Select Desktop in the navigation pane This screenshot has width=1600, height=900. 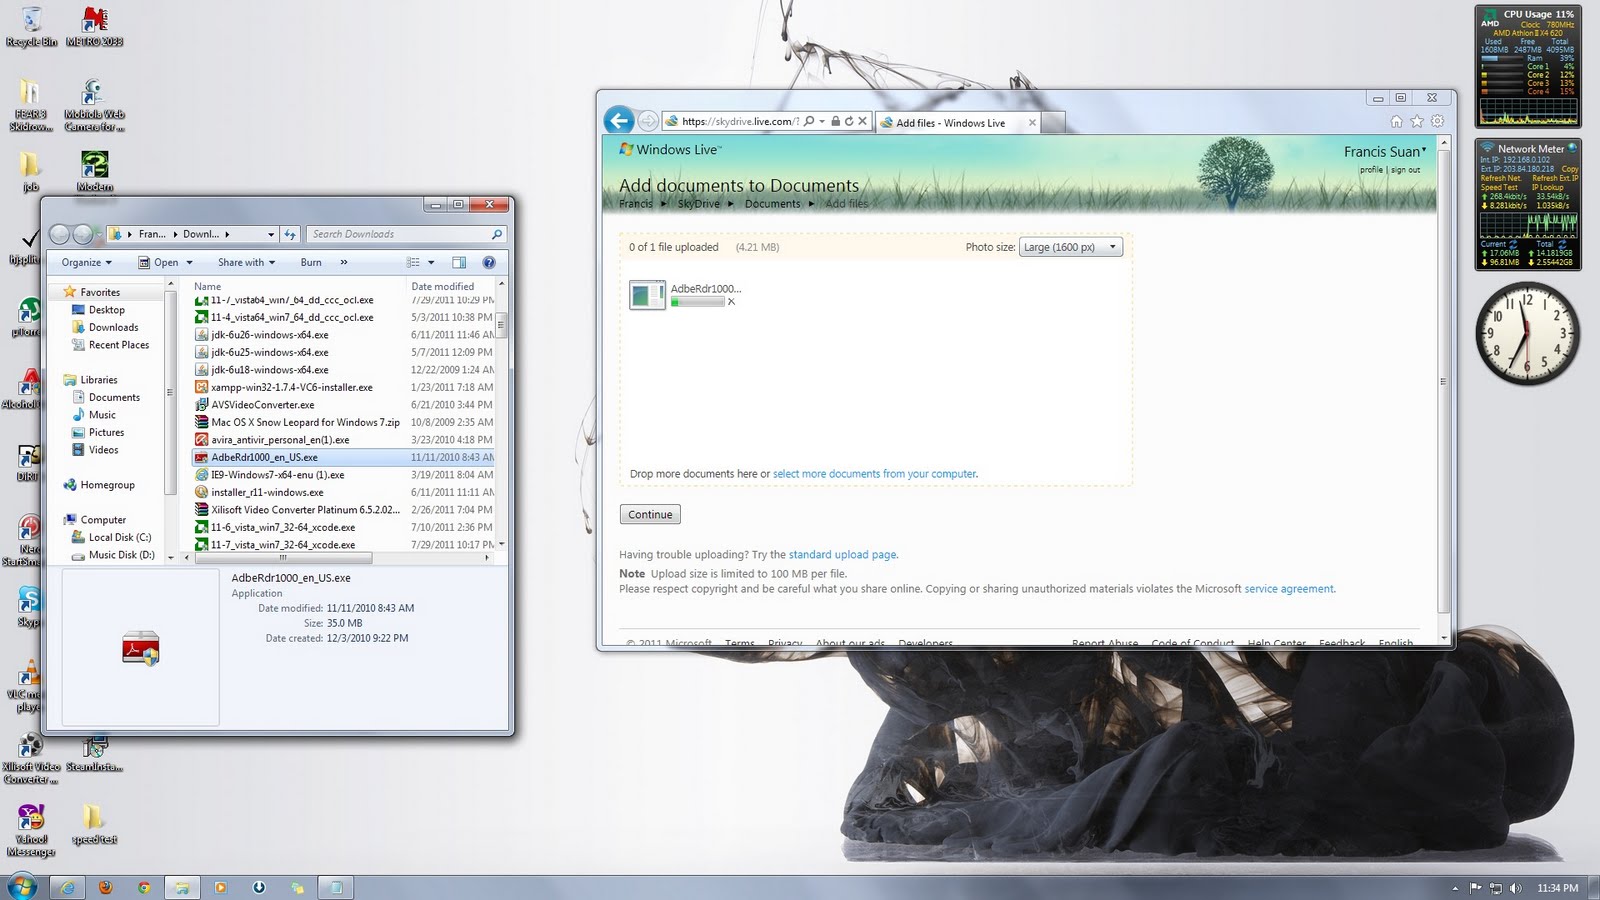[107, 310]
